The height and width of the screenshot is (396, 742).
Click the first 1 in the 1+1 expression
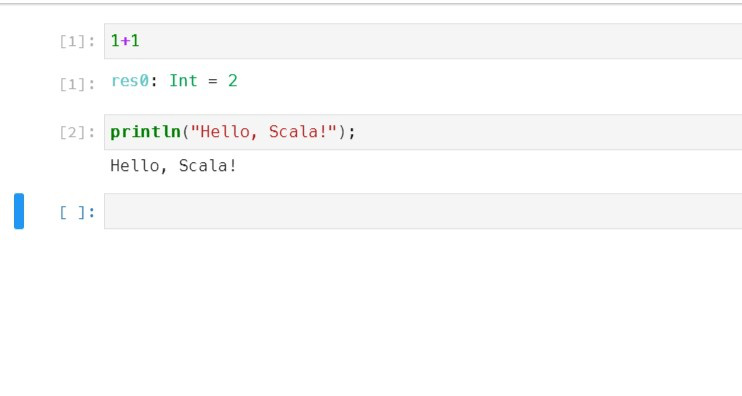tap(115, 41)
